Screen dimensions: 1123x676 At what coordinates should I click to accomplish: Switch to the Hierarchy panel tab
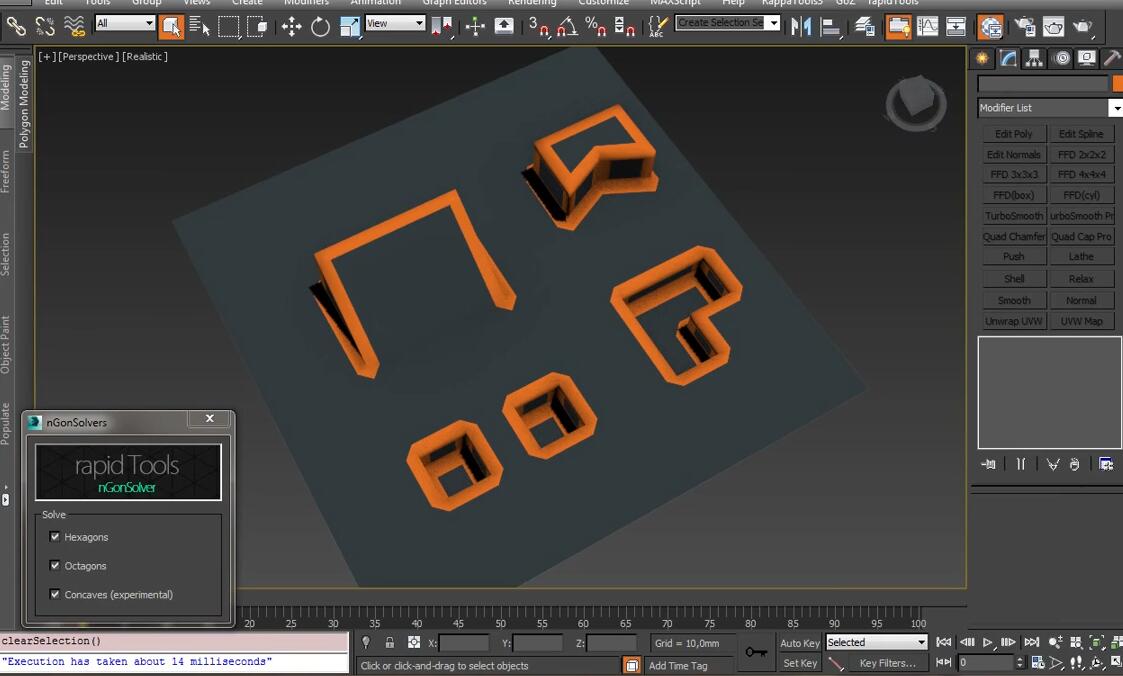[x=1033, y=59]
